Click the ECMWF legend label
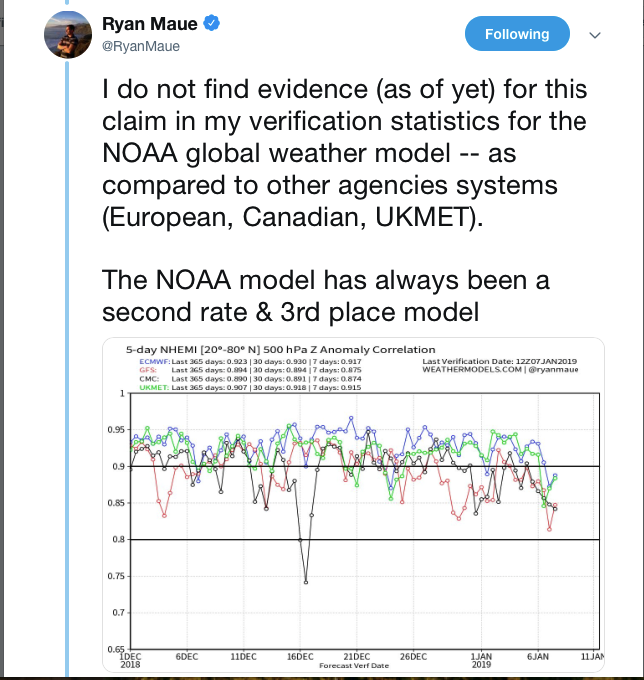Screen dimensions: 644x680 pos(154,361)
